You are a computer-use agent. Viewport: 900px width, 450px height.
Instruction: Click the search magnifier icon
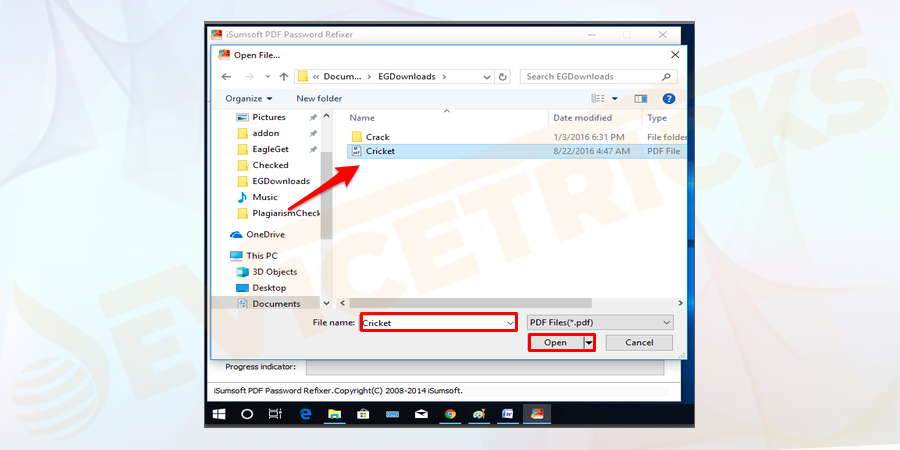pyautogui.click(x=666, y=76)
